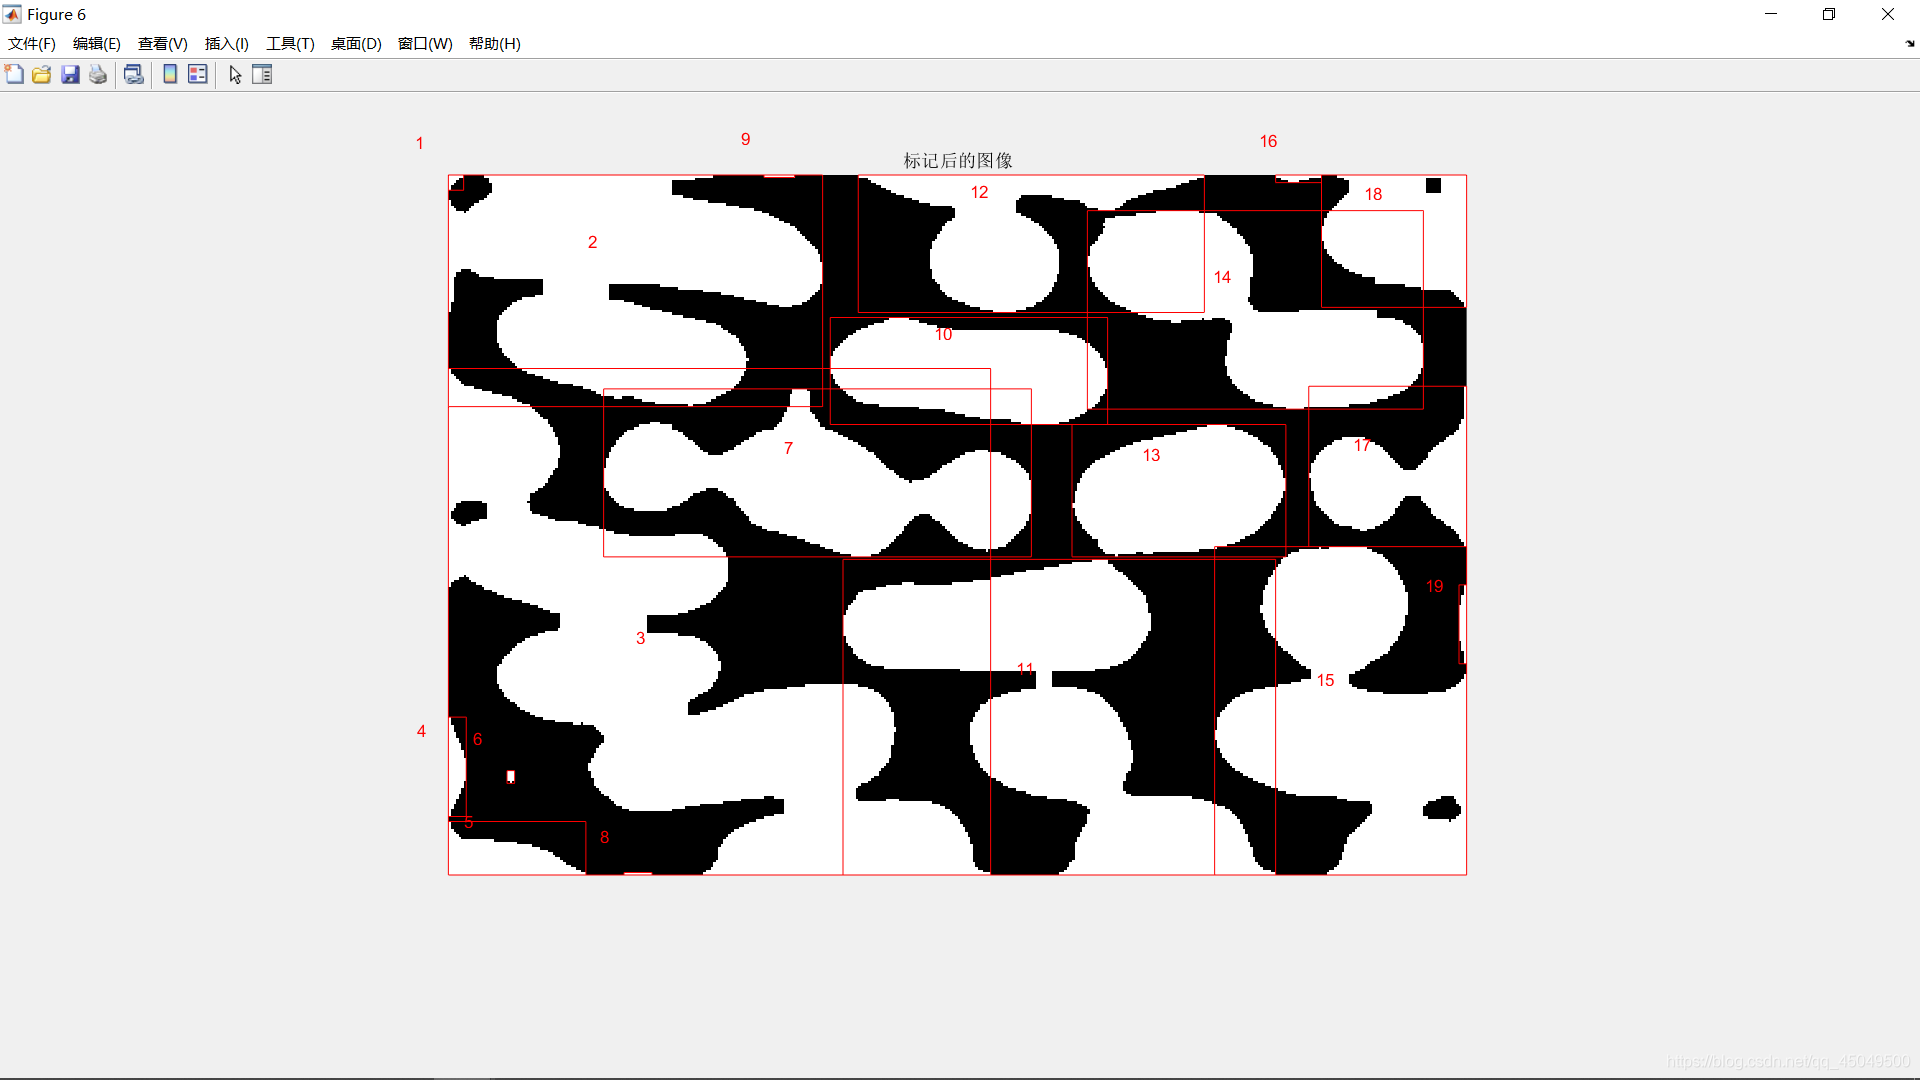This screenshot has height=1080, width=1920.
Task: Print the figure using printer icon
Action: pos(98,74)
